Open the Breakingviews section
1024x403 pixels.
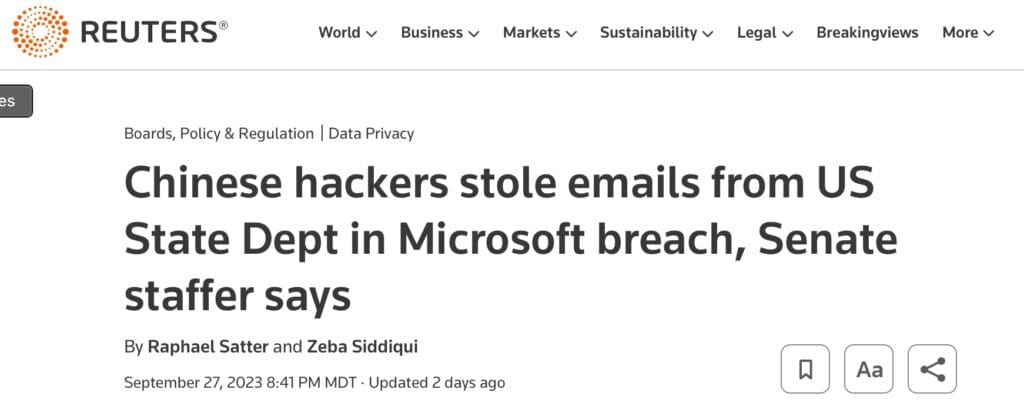tap(867, 33)
